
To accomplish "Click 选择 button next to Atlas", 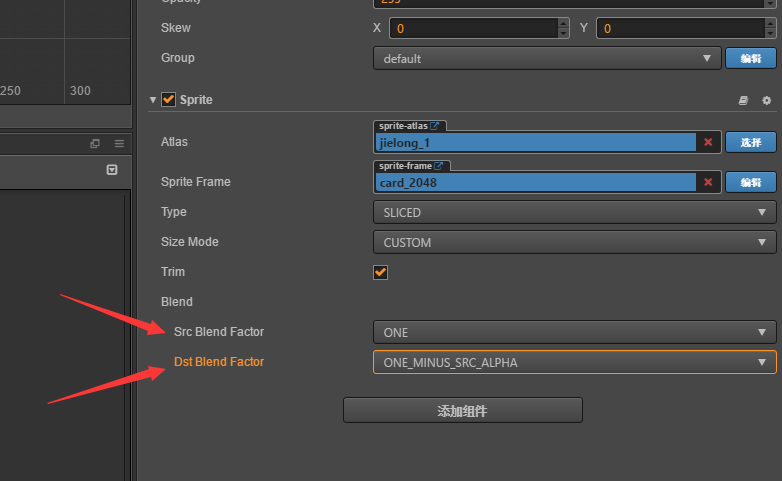I will pyautogui.click(x=750, y=142).
